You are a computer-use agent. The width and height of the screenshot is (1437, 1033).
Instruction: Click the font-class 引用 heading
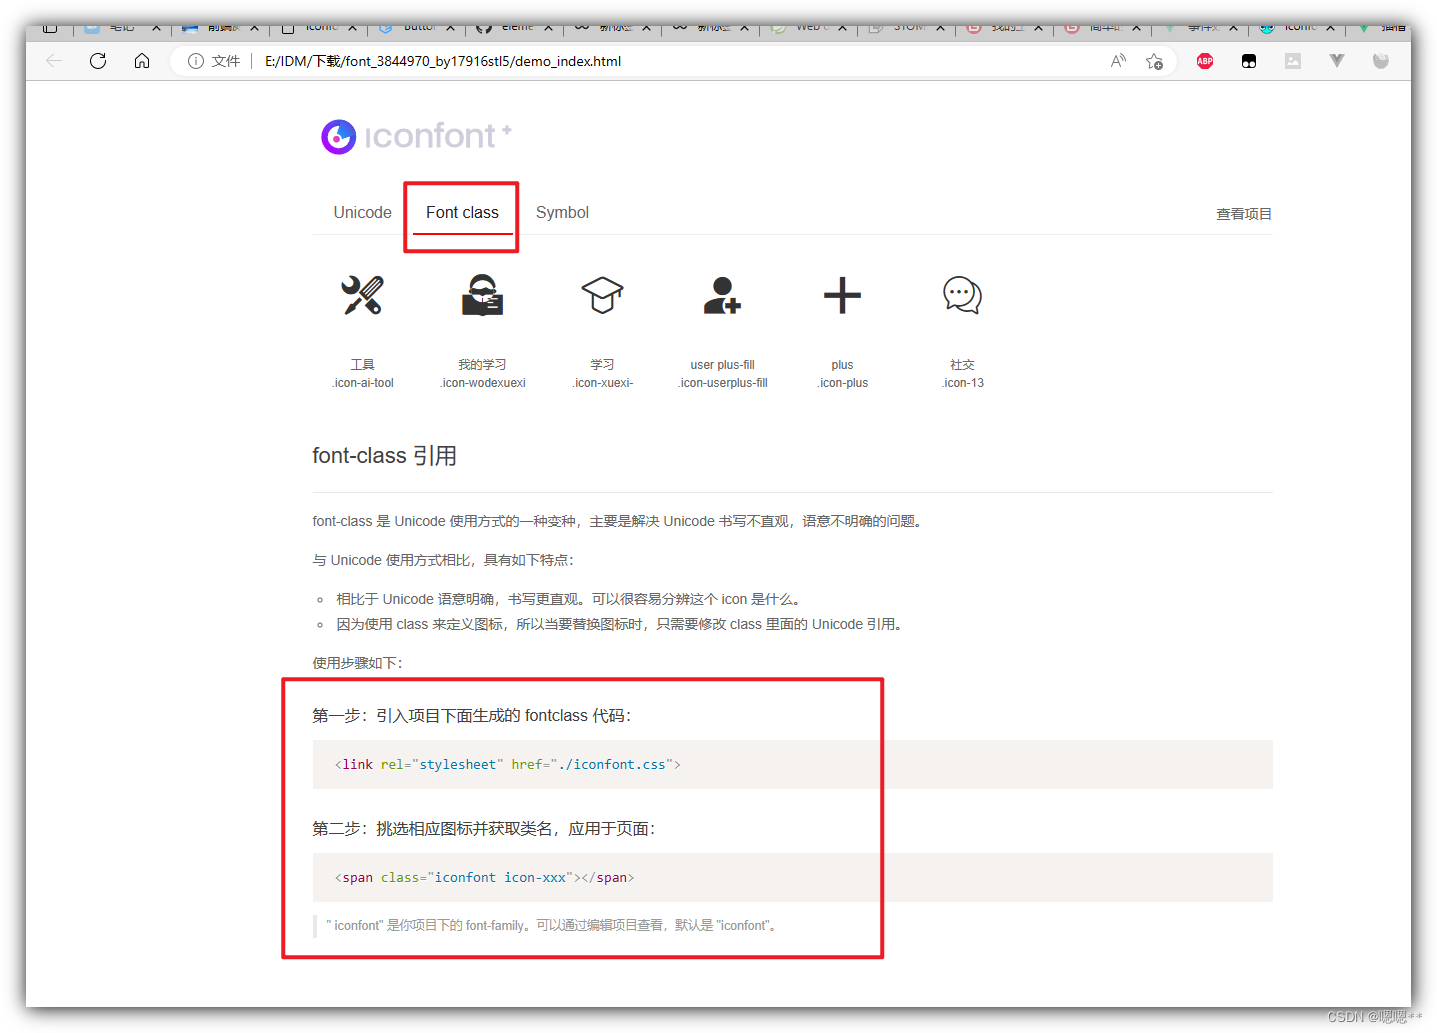click(384, 456)
